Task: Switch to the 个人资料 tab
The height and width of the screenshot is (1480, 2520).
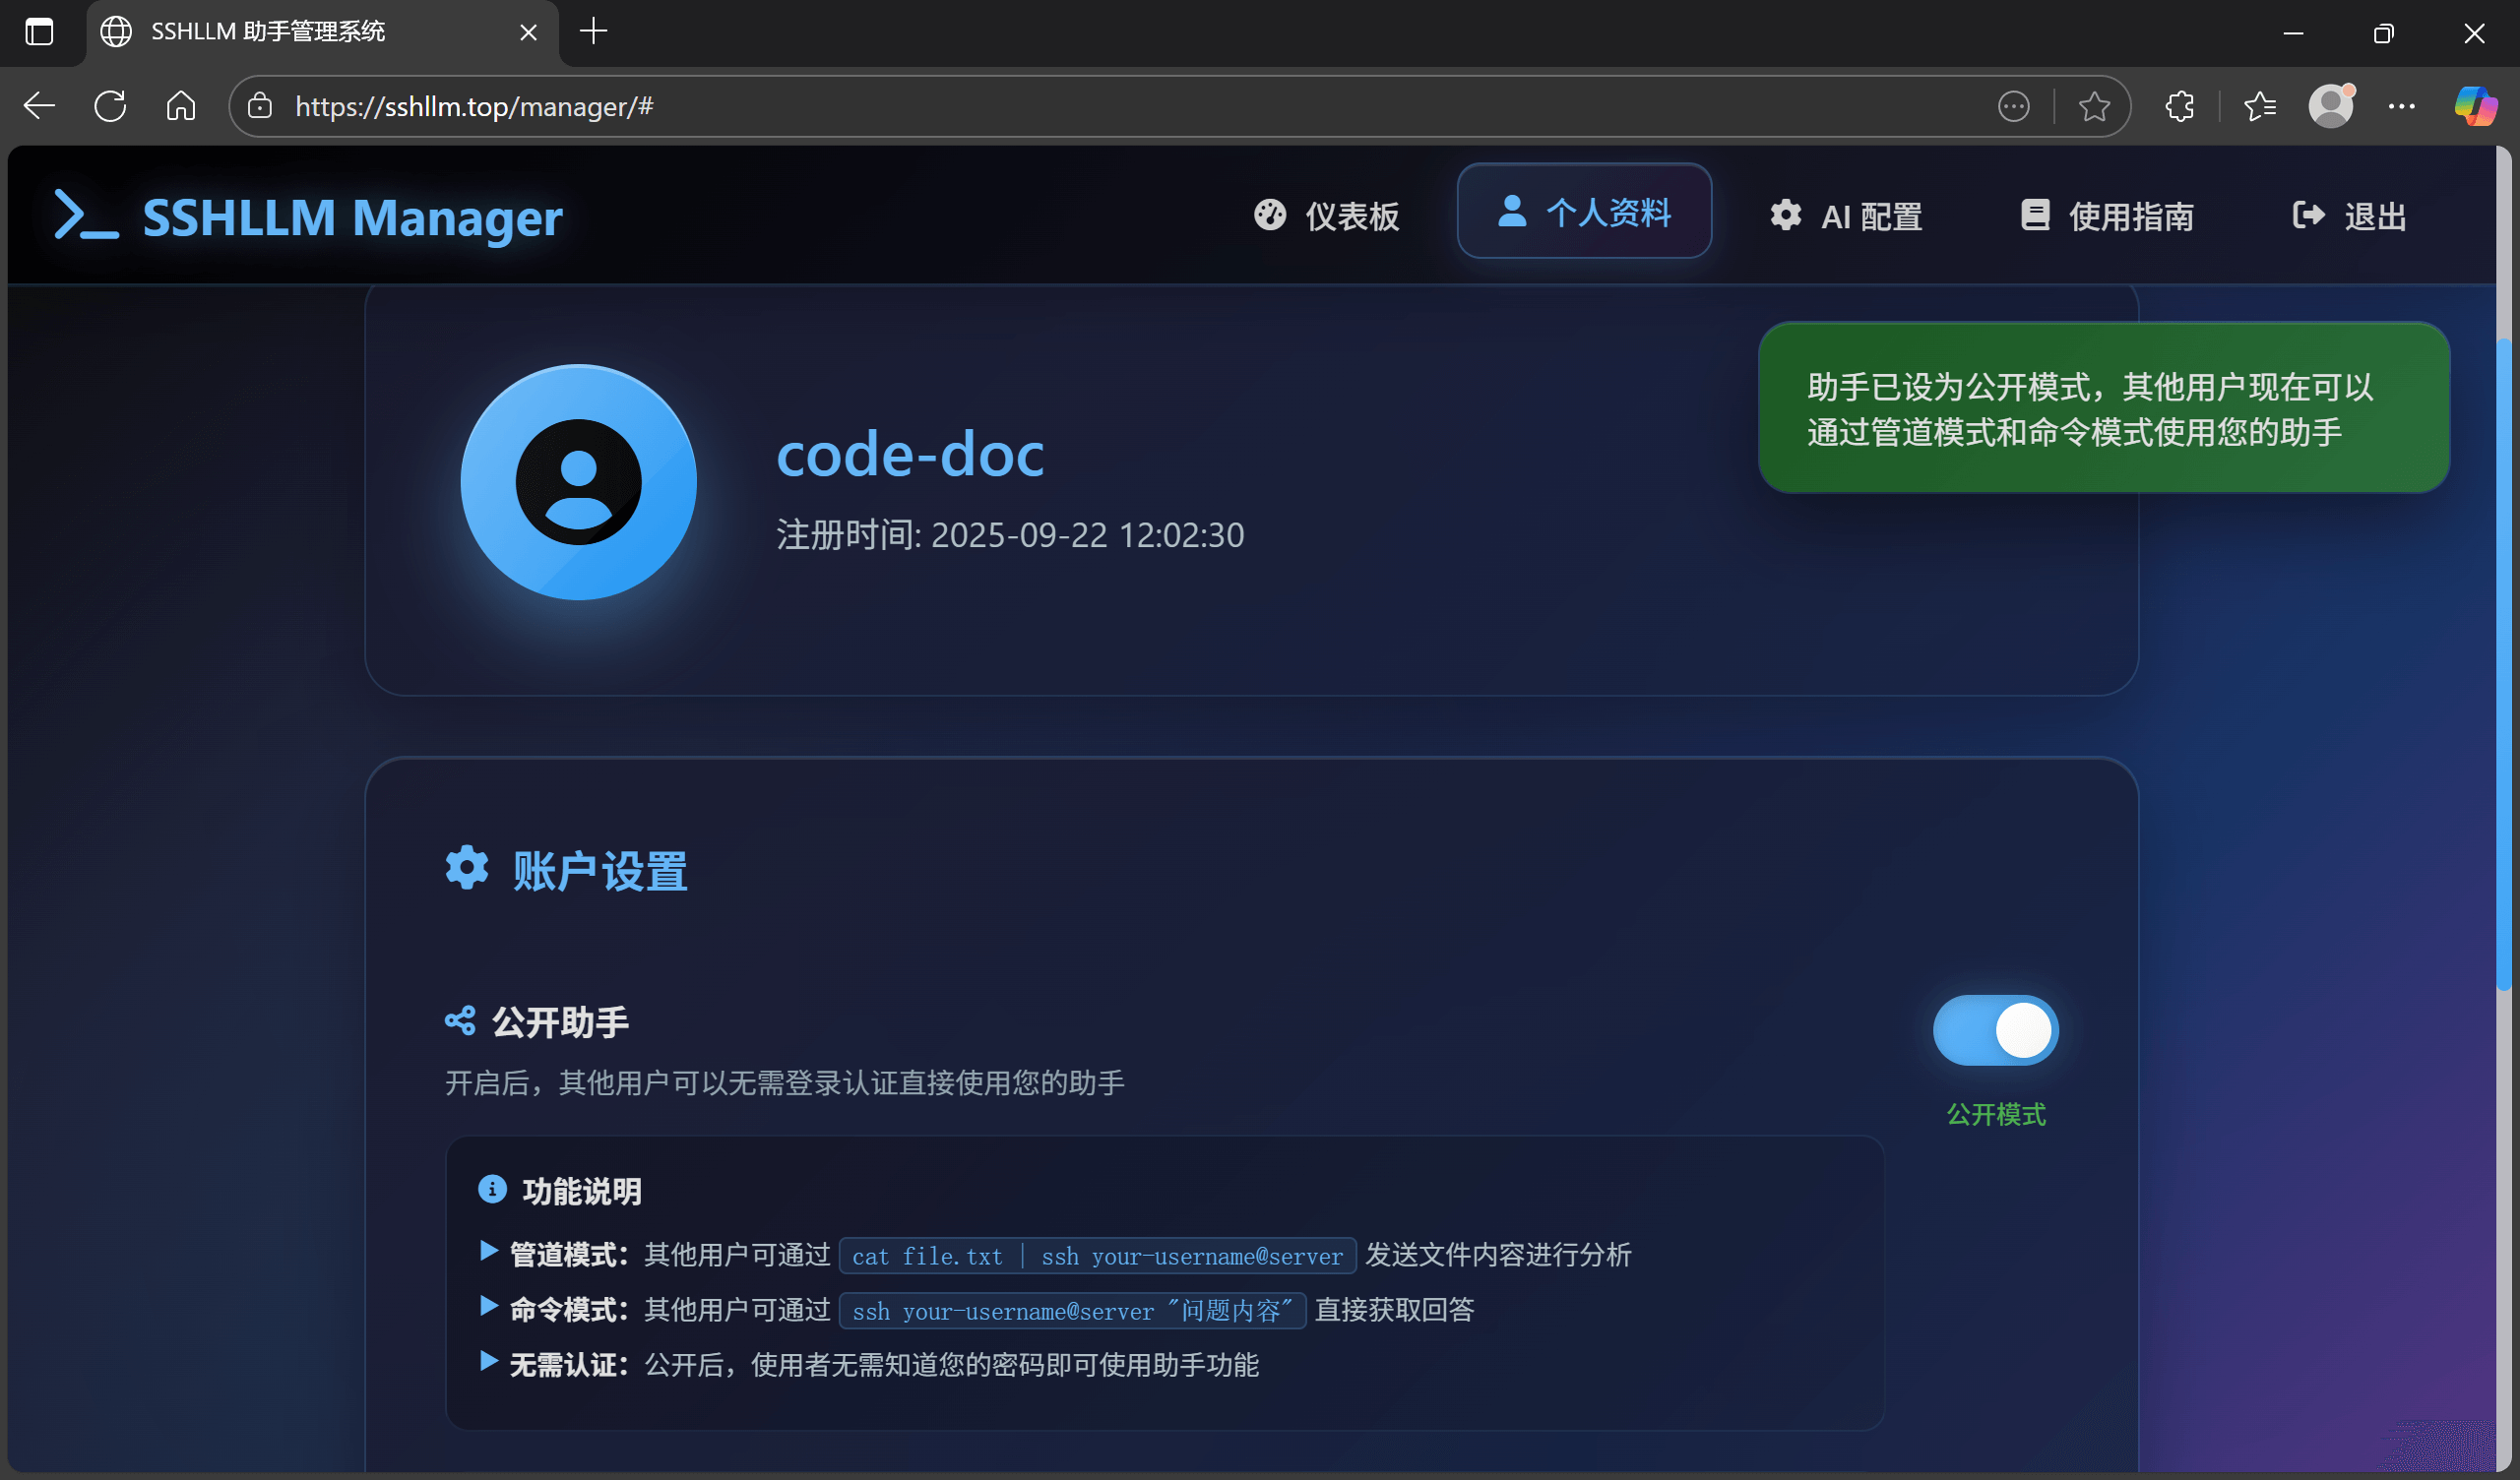Action: point(1584,212)
